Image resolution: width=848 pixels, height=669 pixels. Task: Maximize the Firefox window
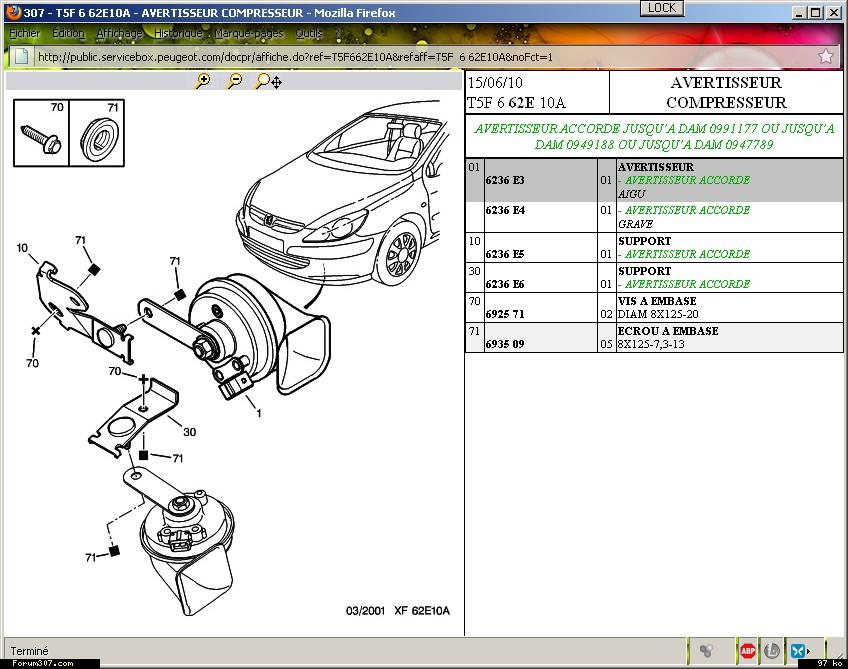pyautogui.click(x=816, y=12)
